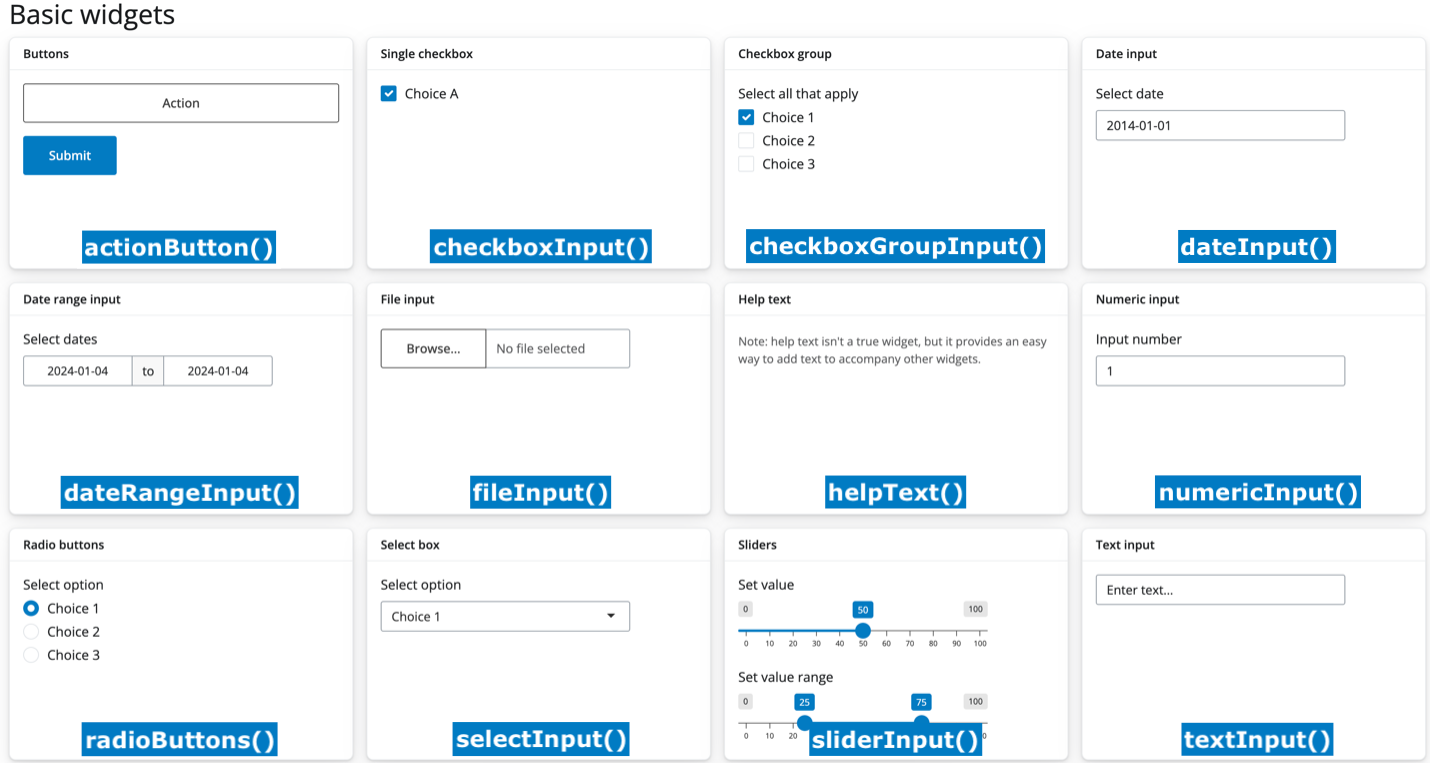Check the Choice 2 checkbox
This screenshot has height=766, width=1430.
[746, 141]
